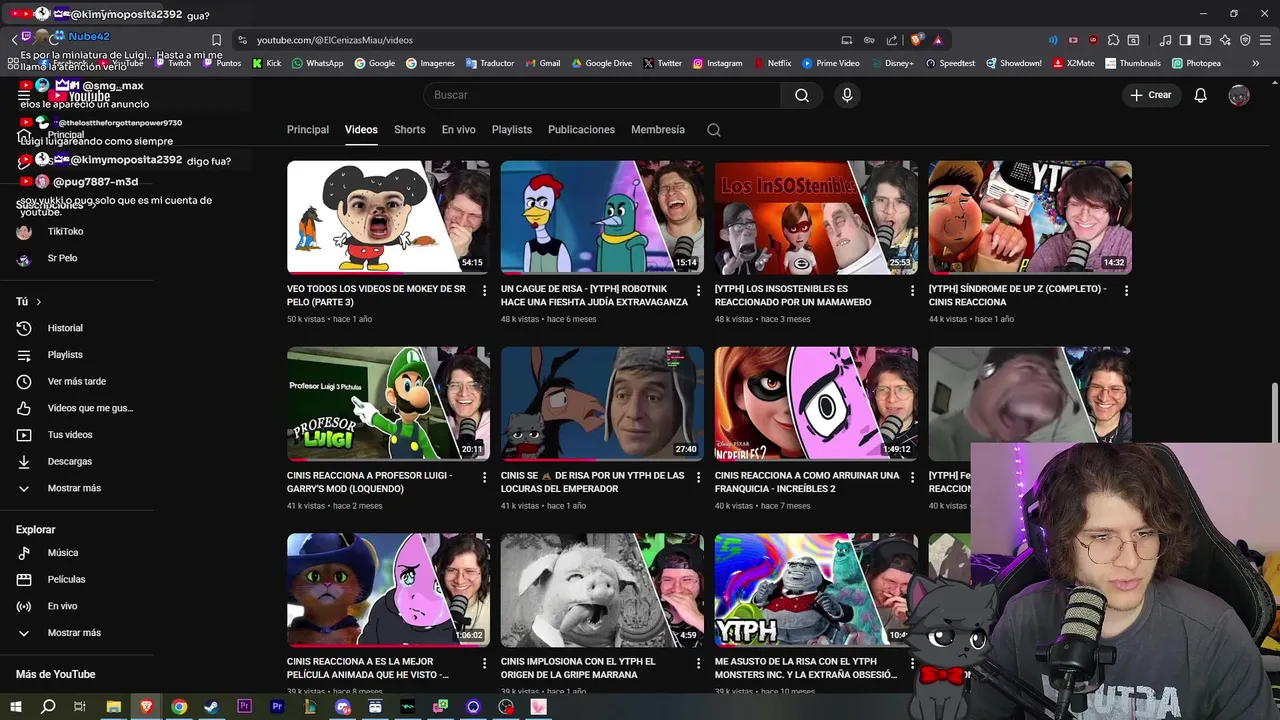Open options for Increíbles 2 video
The width and height of the screenshot is (1280, 720).
912,477
